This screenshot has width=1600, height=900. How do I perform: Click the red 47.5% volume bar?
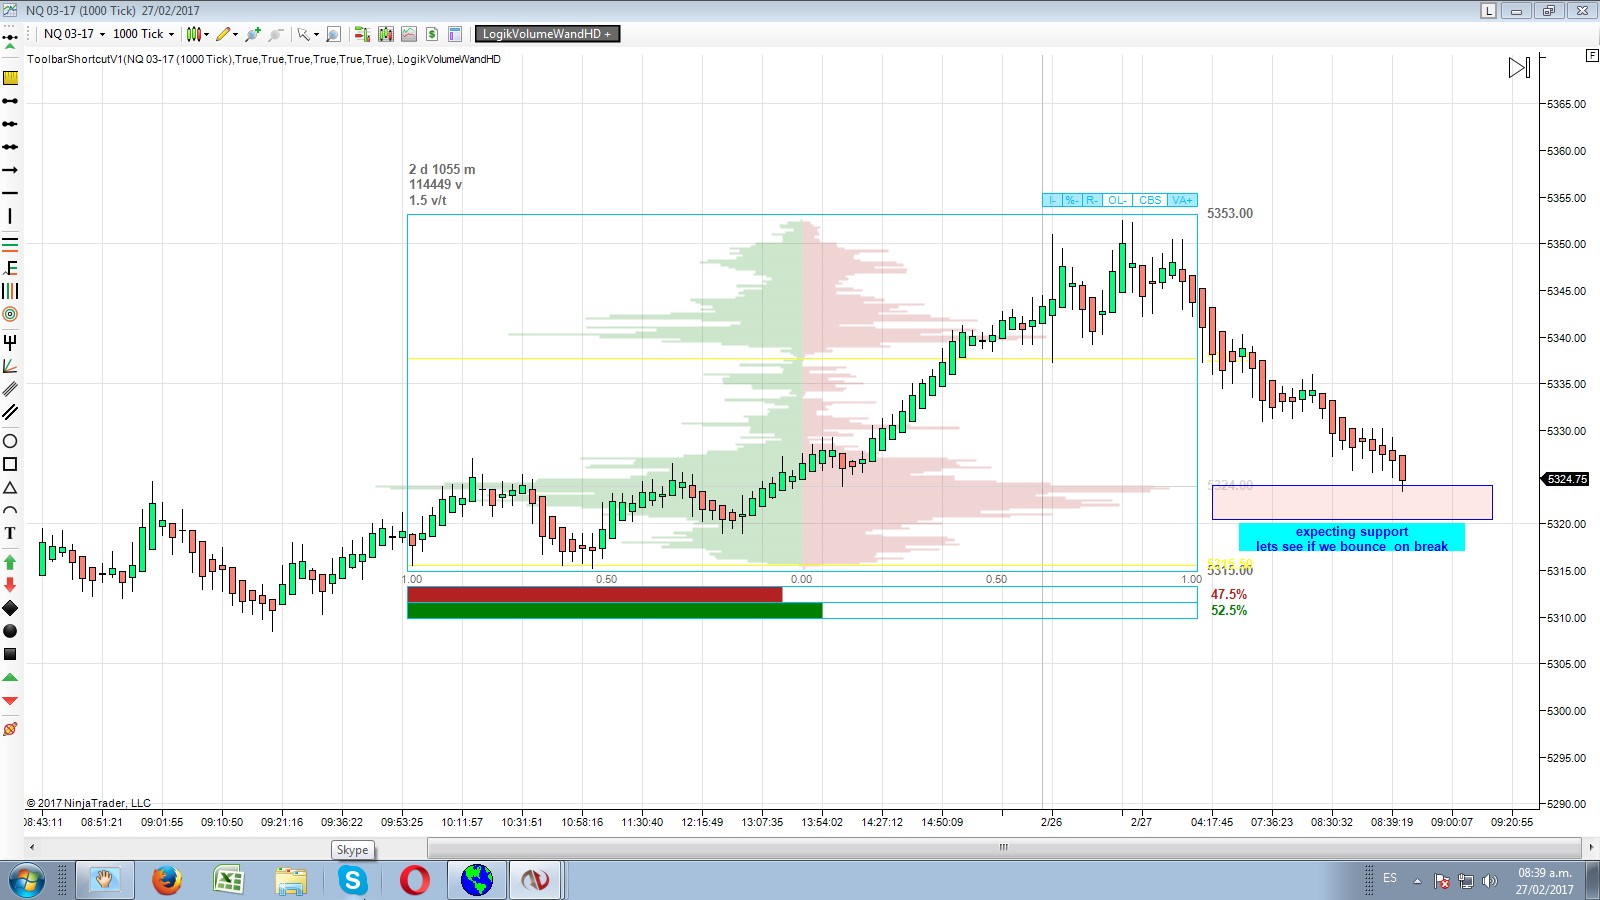pyautogui.click(x=594, y=595)
